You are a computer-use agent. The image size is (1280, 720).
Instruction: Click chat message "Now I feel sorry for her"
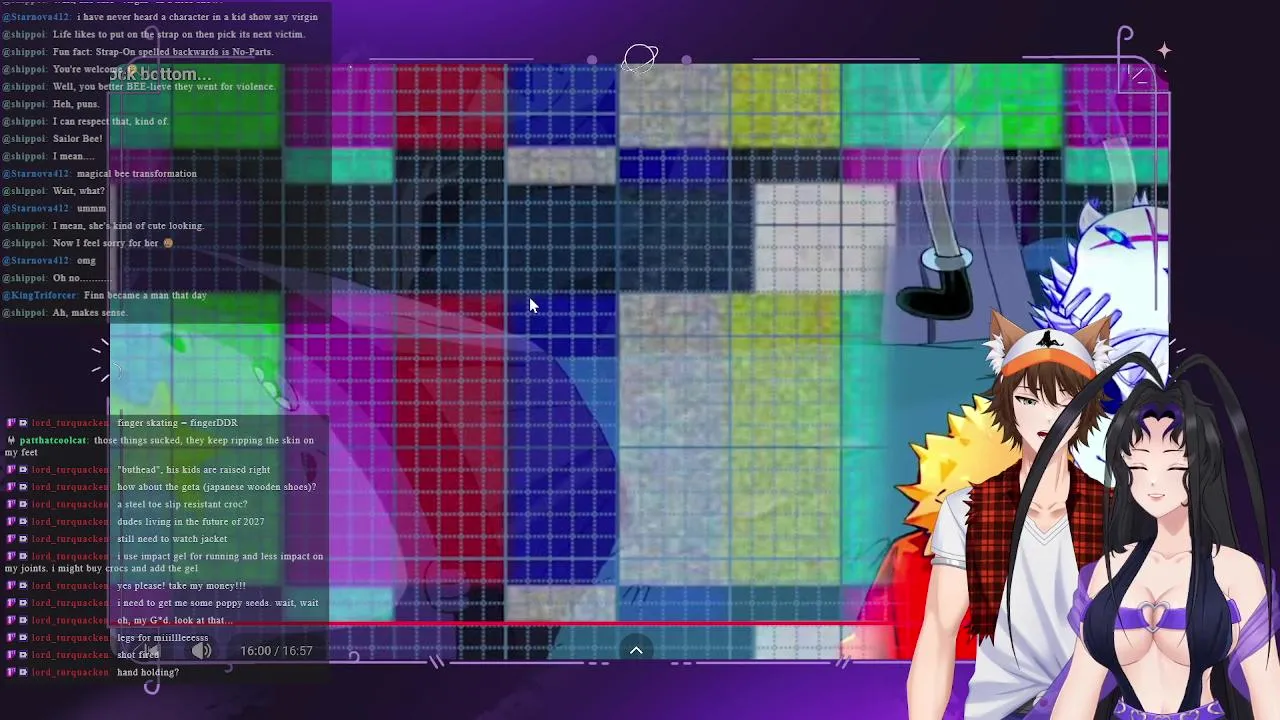point(106,243)
